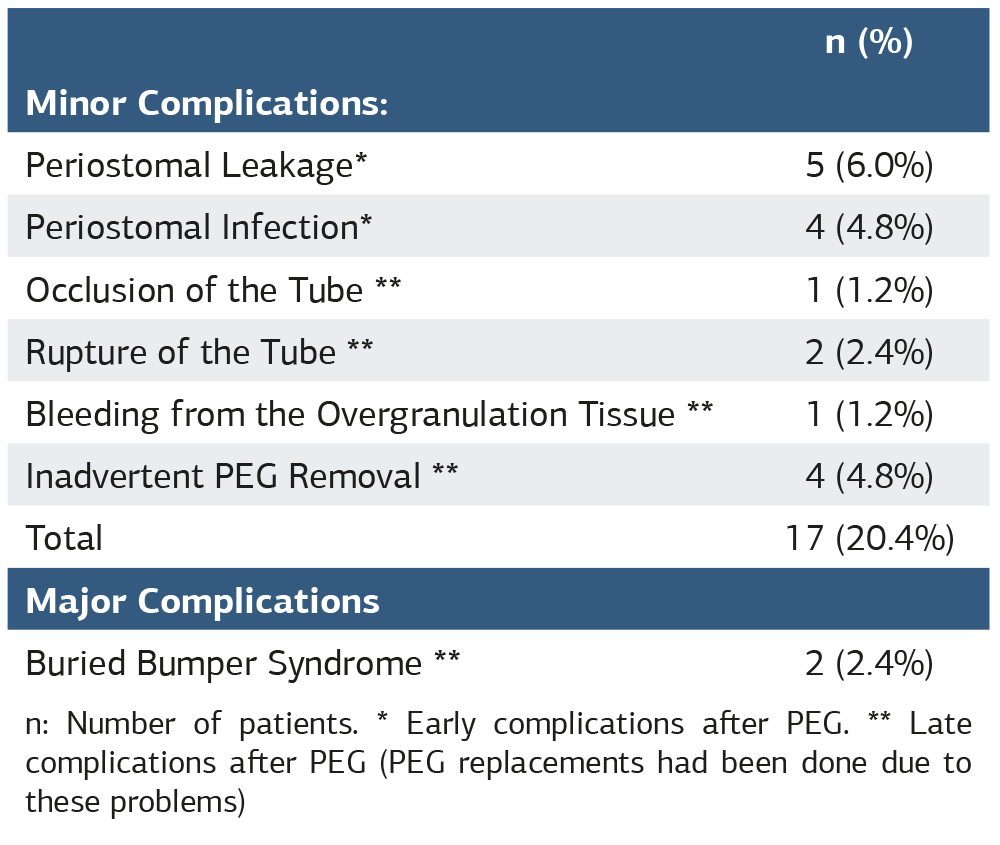Select the Buried Bumper Syndrome value
Viewport: 1000px width, 845px height.
point(868,663)
